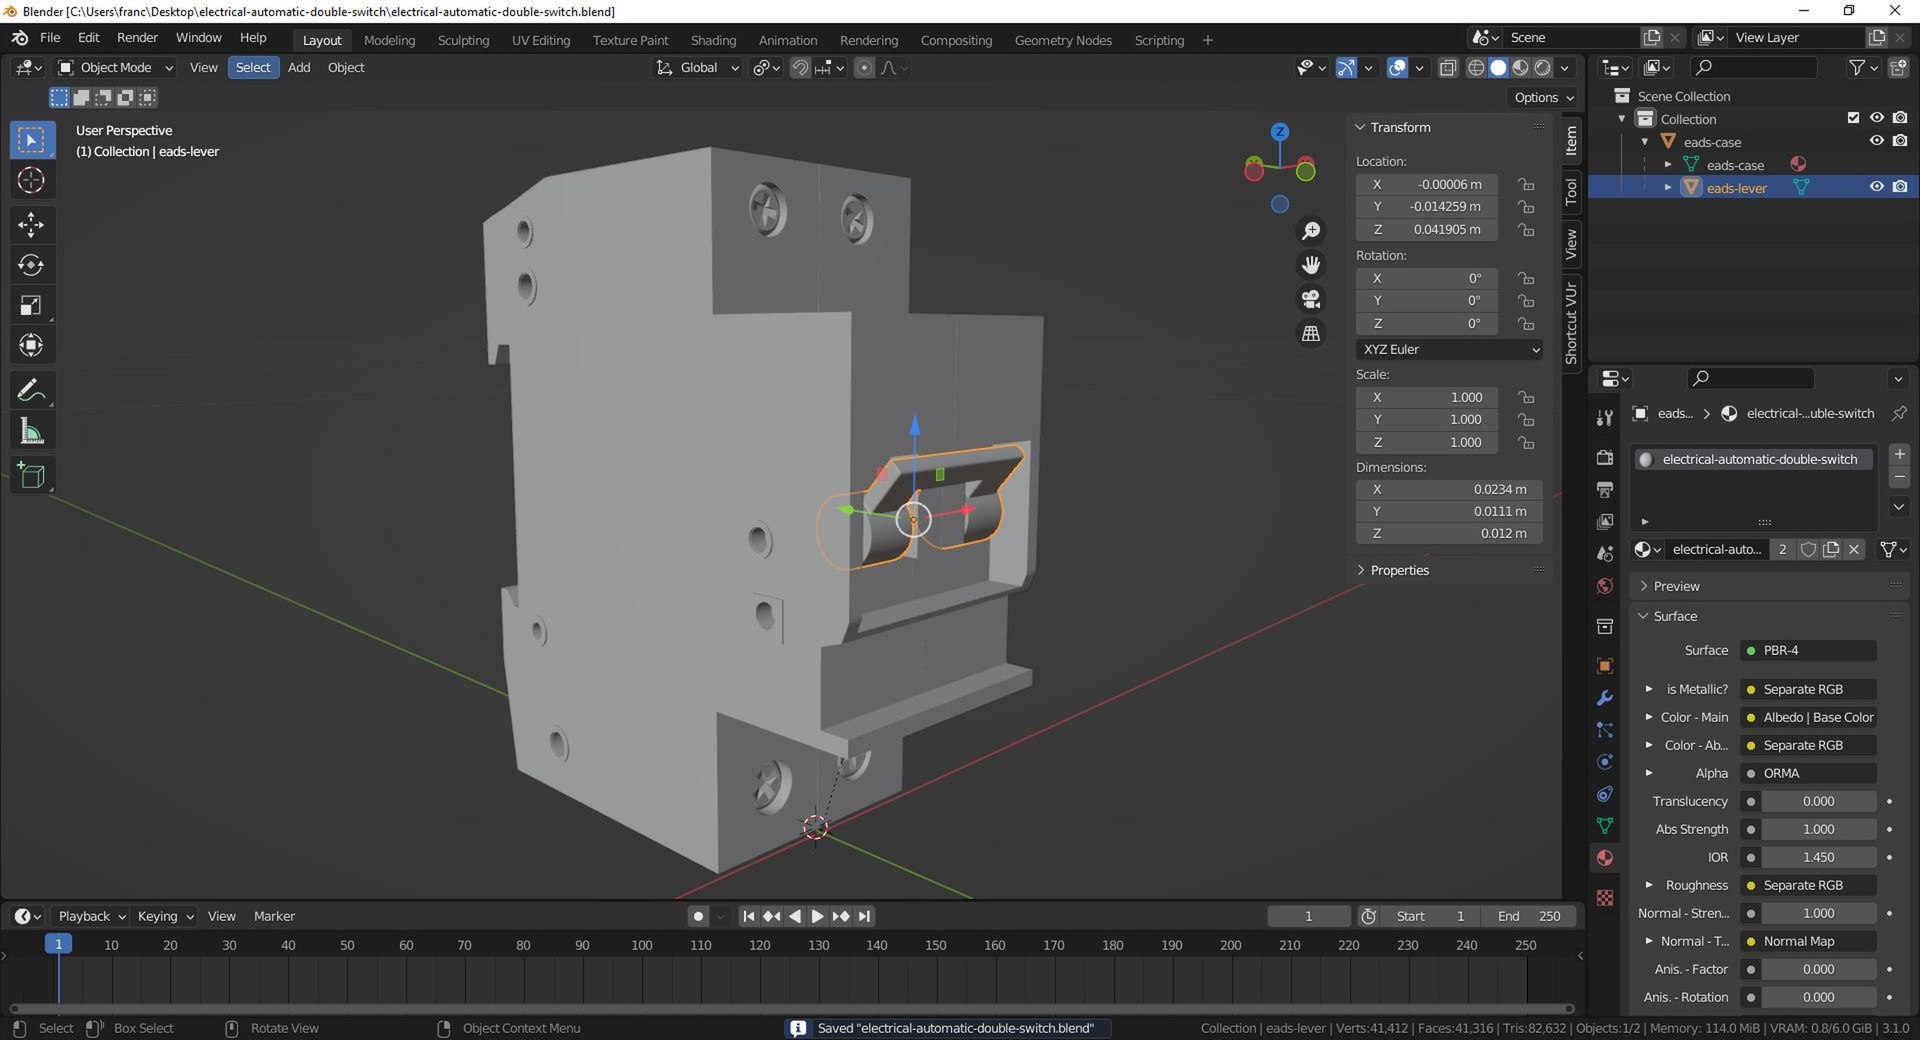This screenshot has height=1040, width=1920.
Task: Open the Global orientation dropdown
Action: coord(697,68)
